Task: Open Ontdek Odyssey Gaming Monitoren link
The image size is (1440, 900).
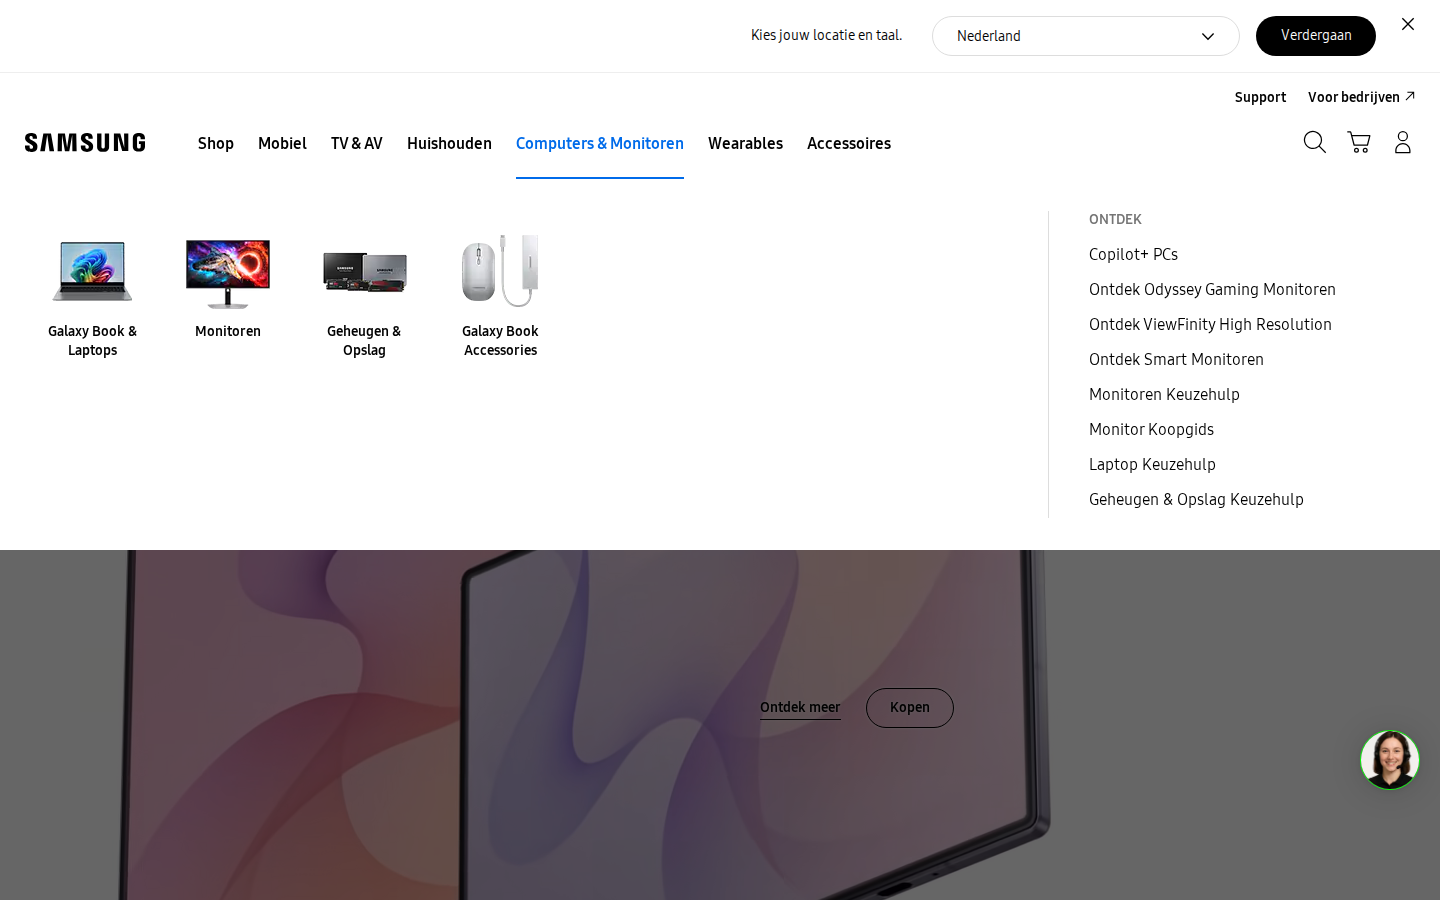Action: 1212,289
